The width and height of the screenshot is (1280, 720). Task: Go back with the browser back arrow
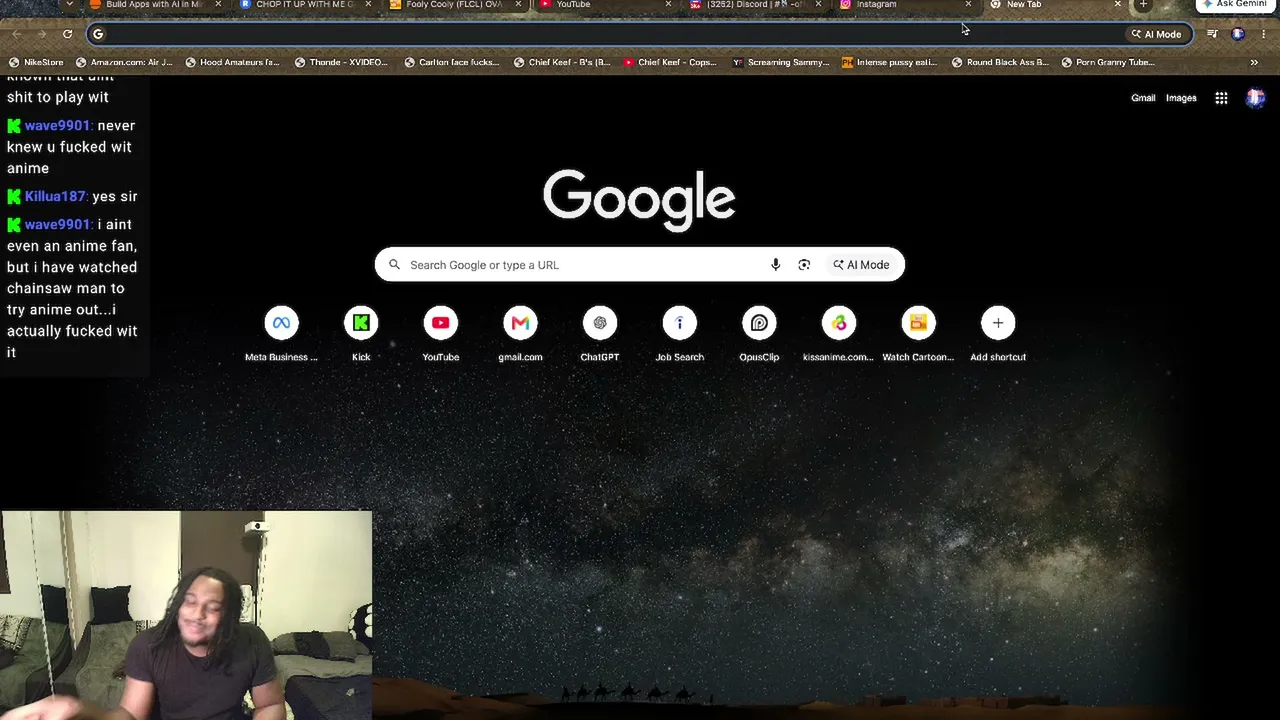click(x=16, y=34)
